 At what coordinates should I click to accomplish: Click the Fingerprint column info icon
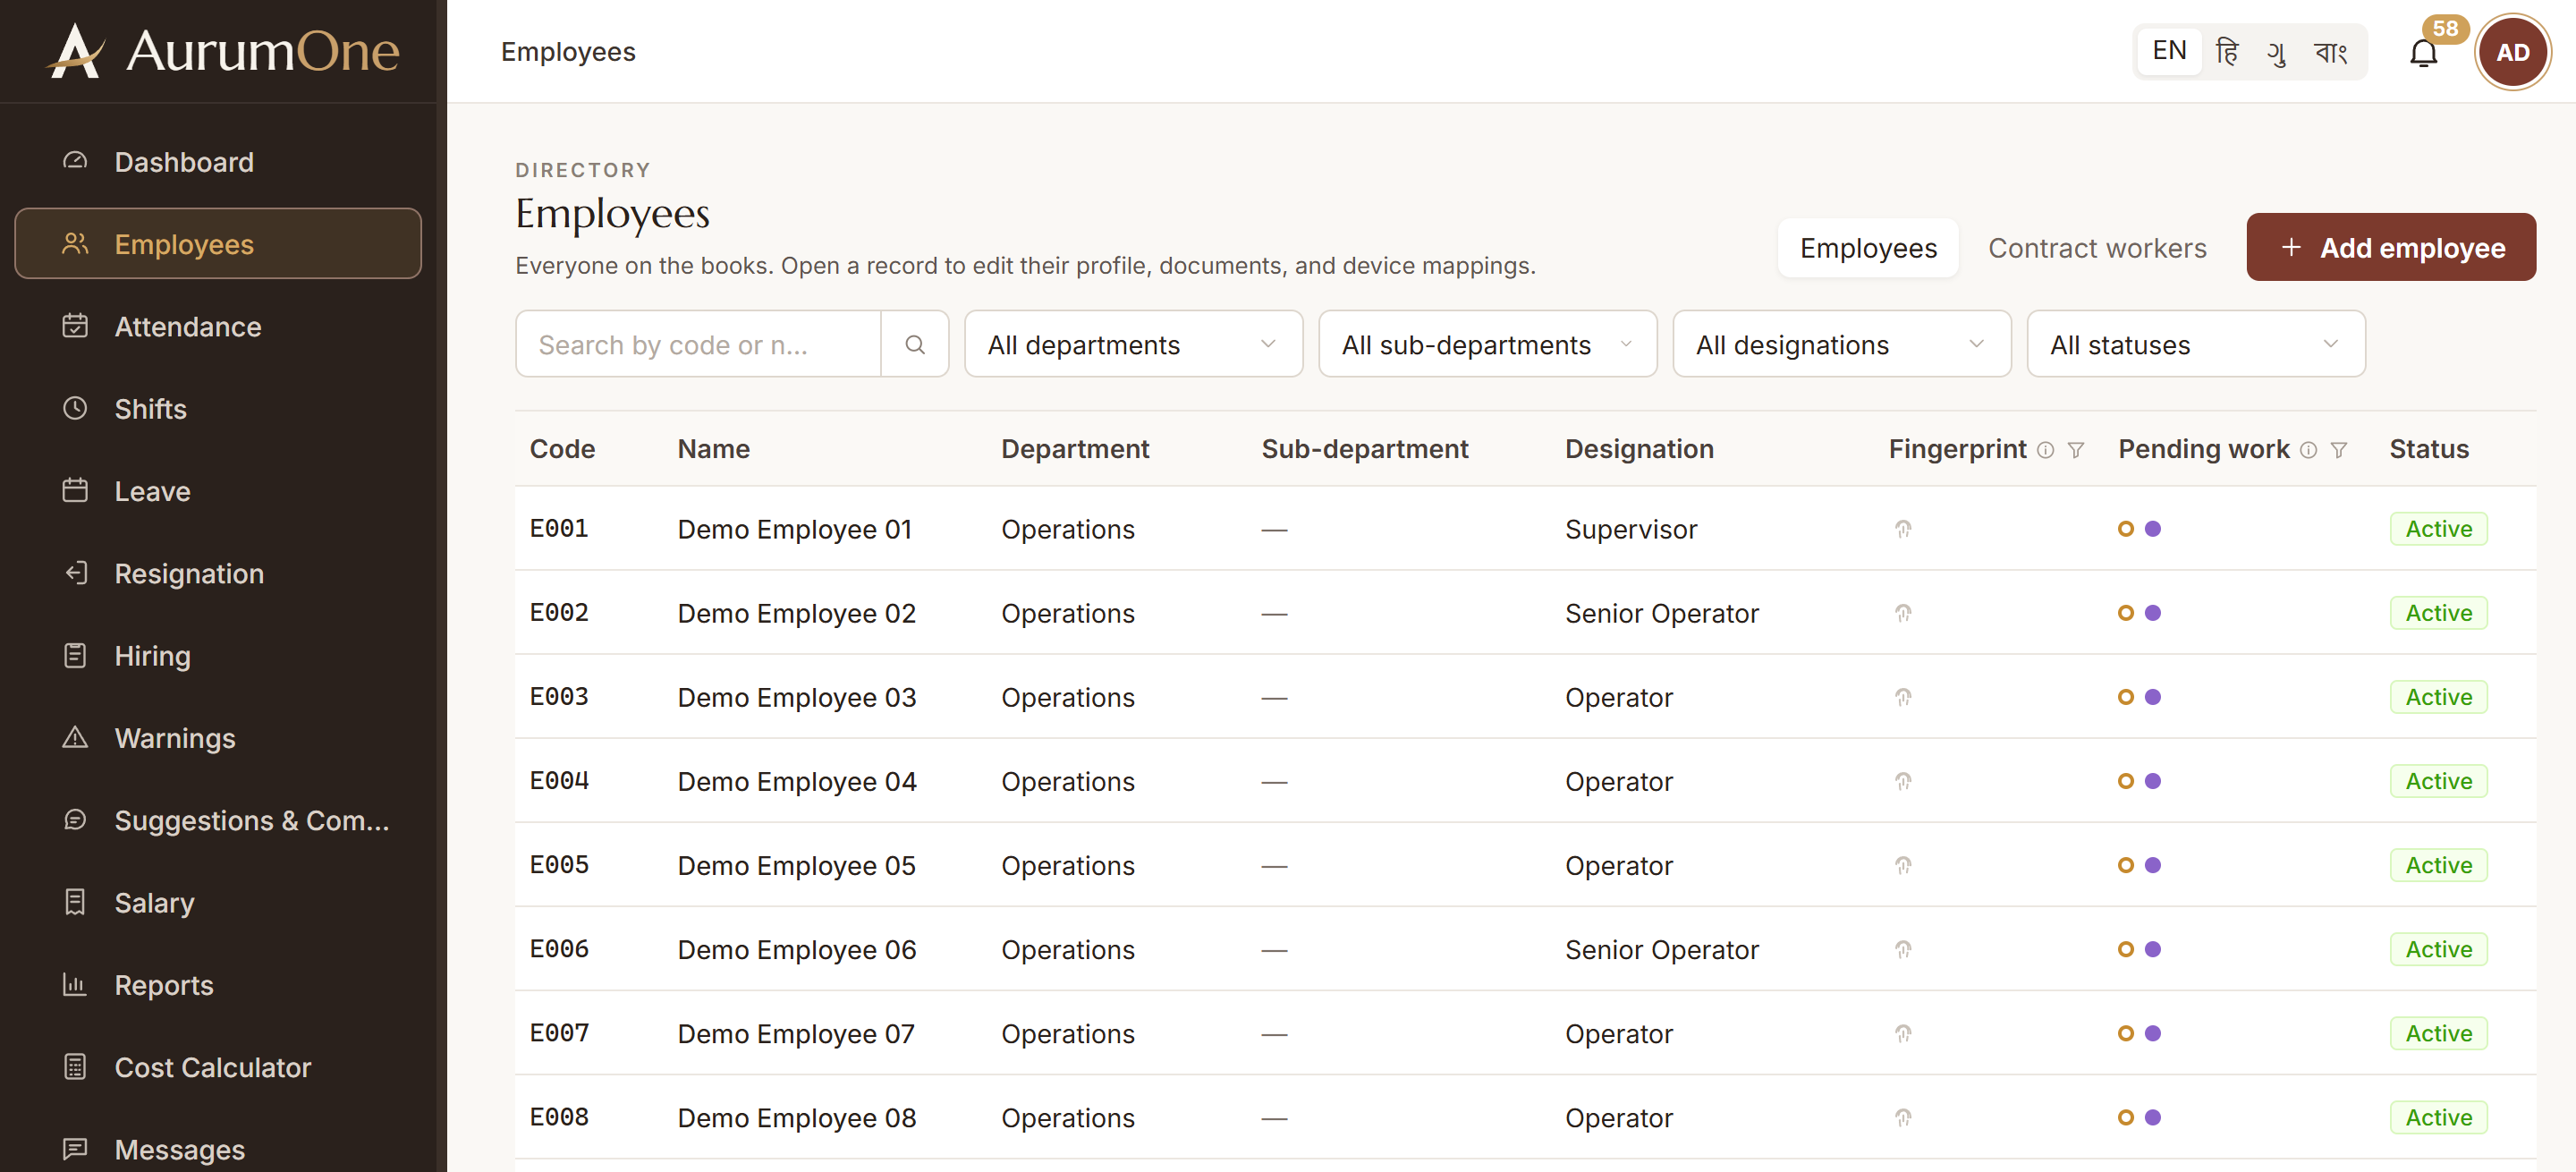point(2046,450)
